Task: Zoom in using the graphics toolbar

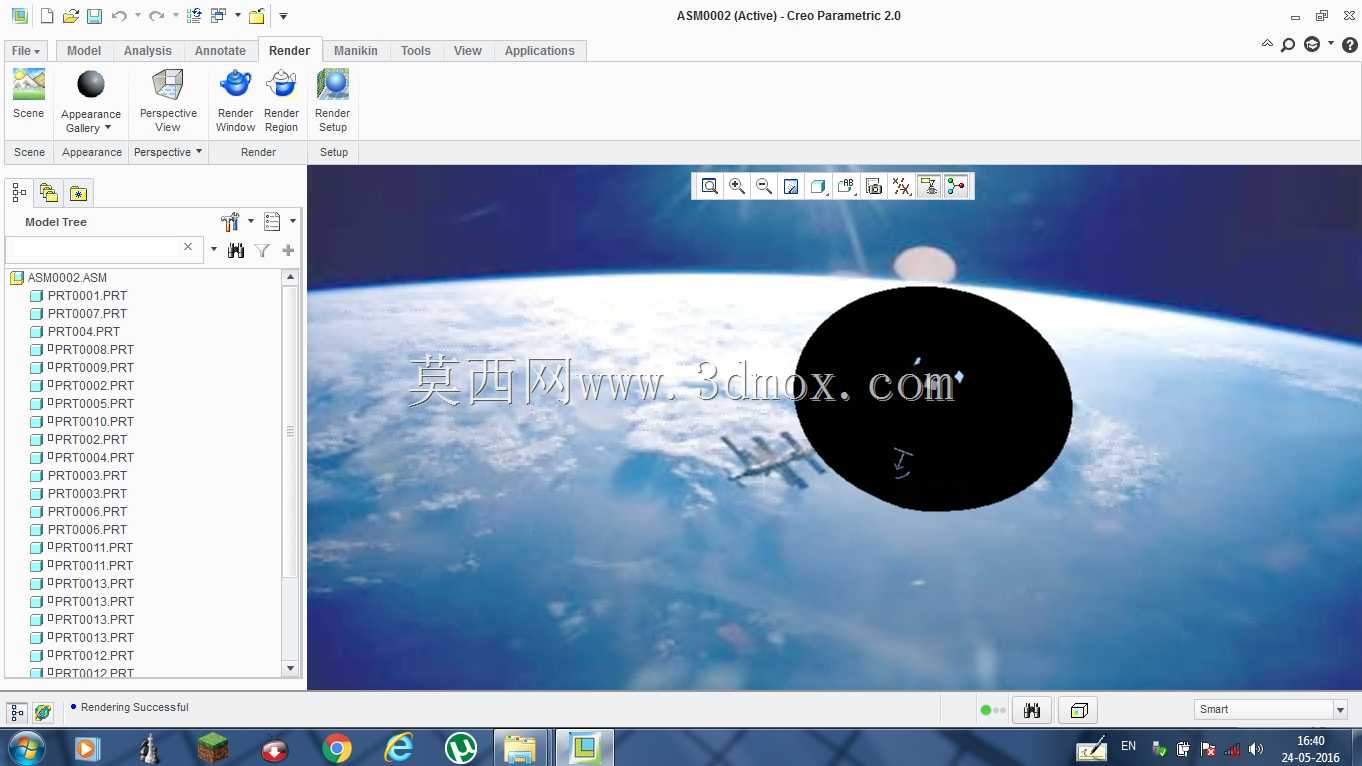Action: pos(737,186)
